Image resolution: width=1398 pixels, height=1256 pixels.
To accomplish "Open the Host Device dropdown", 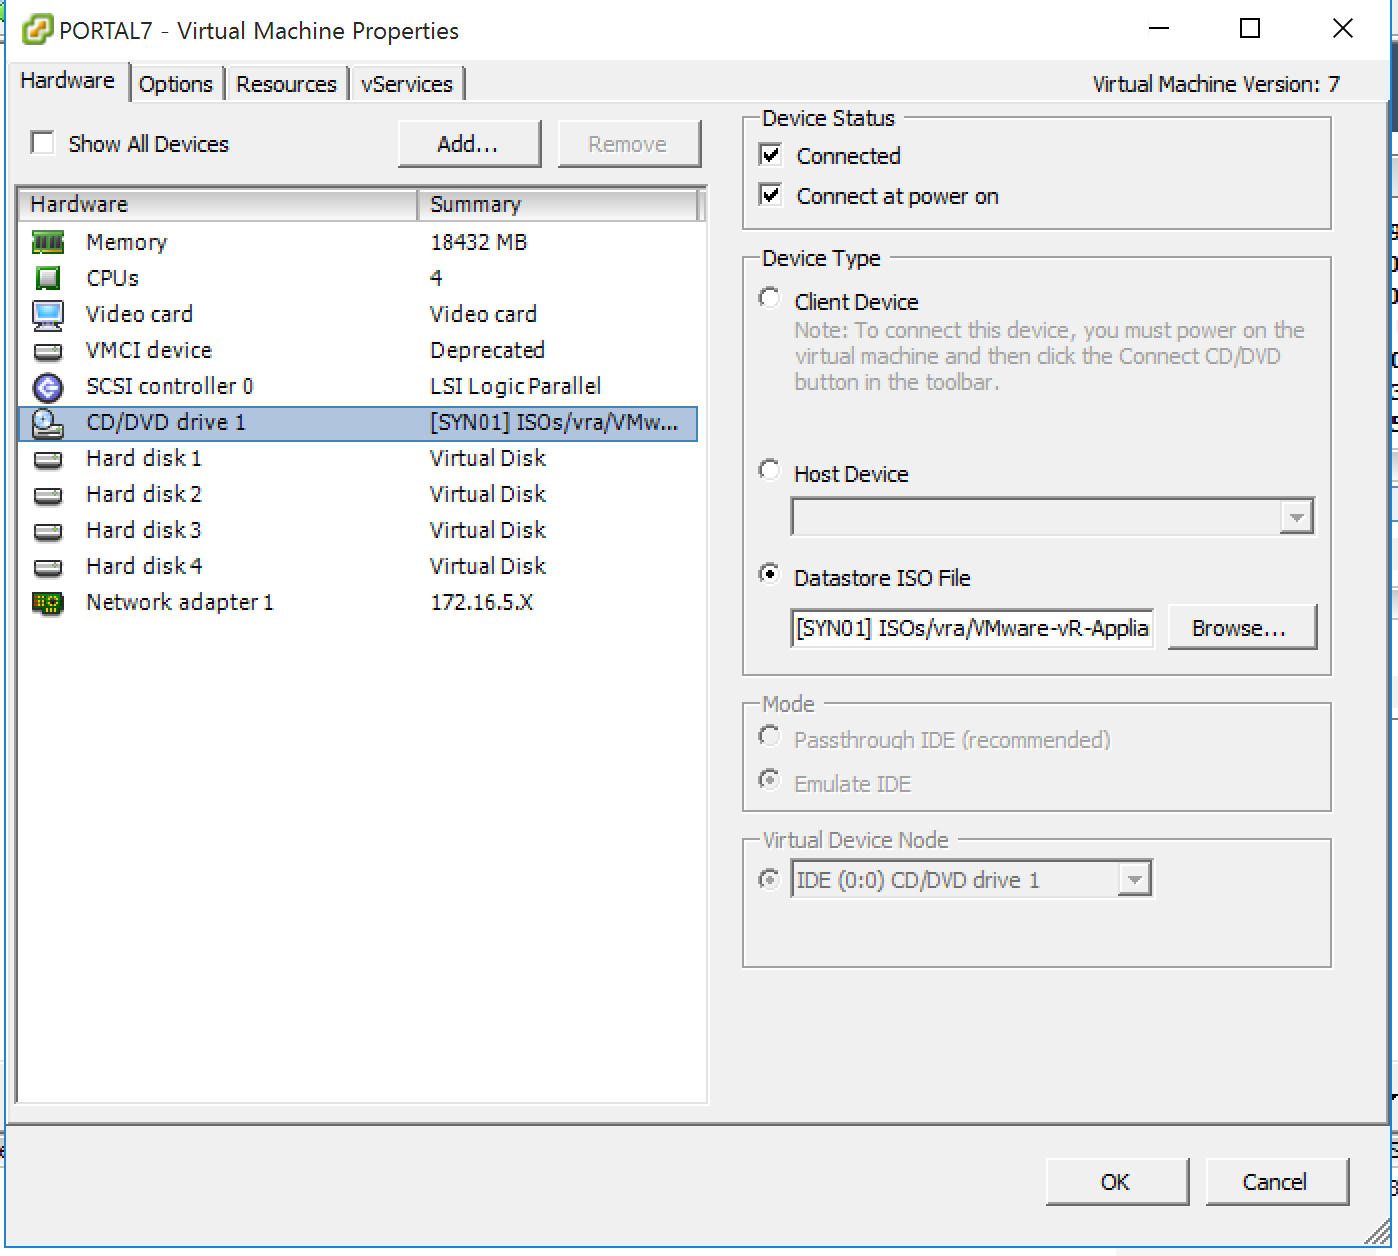I will click(x=1296, y=517).
